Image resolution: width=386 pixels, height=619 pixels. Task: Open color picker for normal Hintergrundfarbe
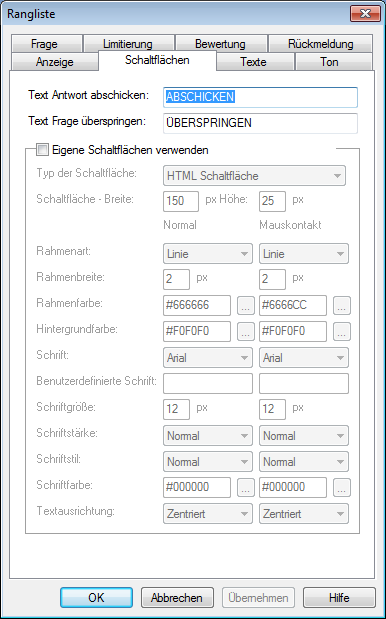click(245, 332)
